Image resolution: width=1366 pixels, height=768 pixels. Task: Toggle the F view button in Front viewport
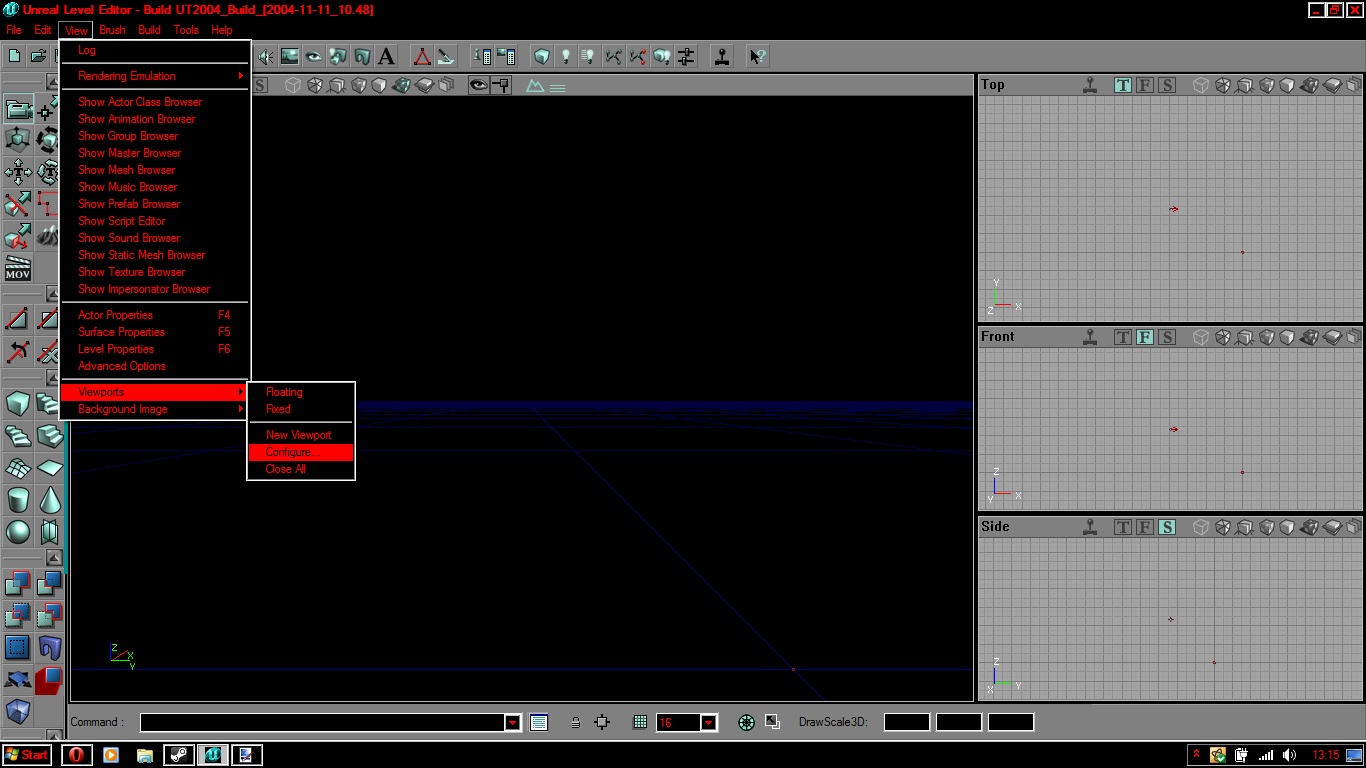coord(1145,338)
